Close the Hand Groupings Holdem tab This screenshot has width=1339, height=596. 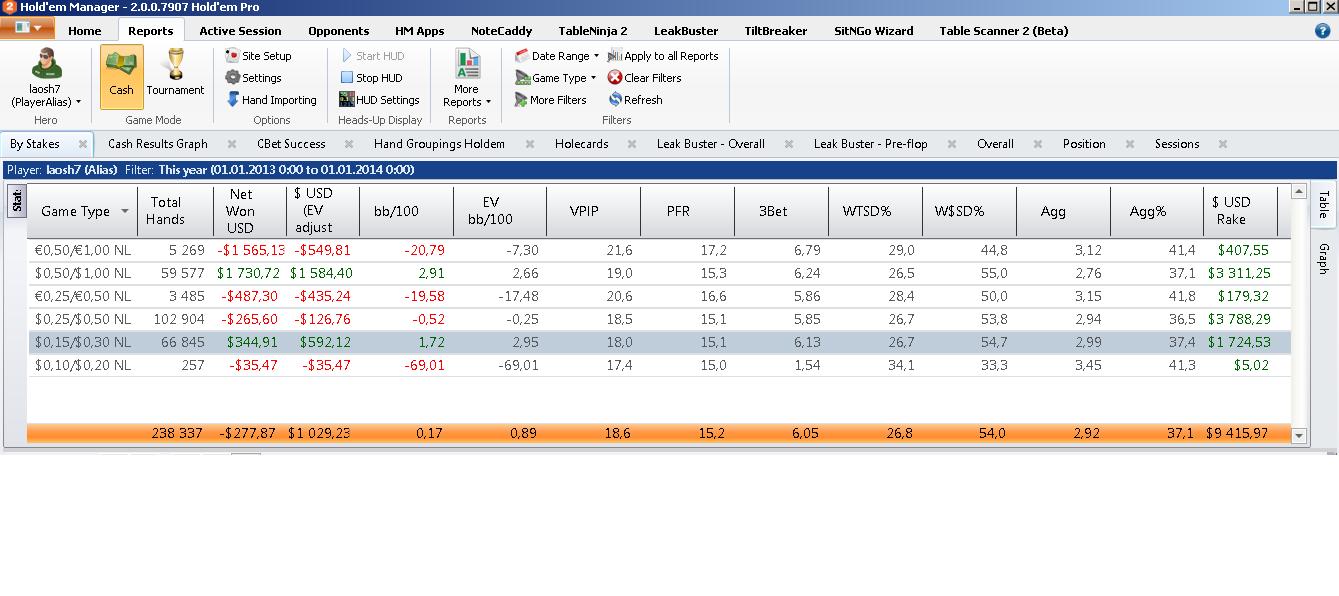click(x=530, y=144)
